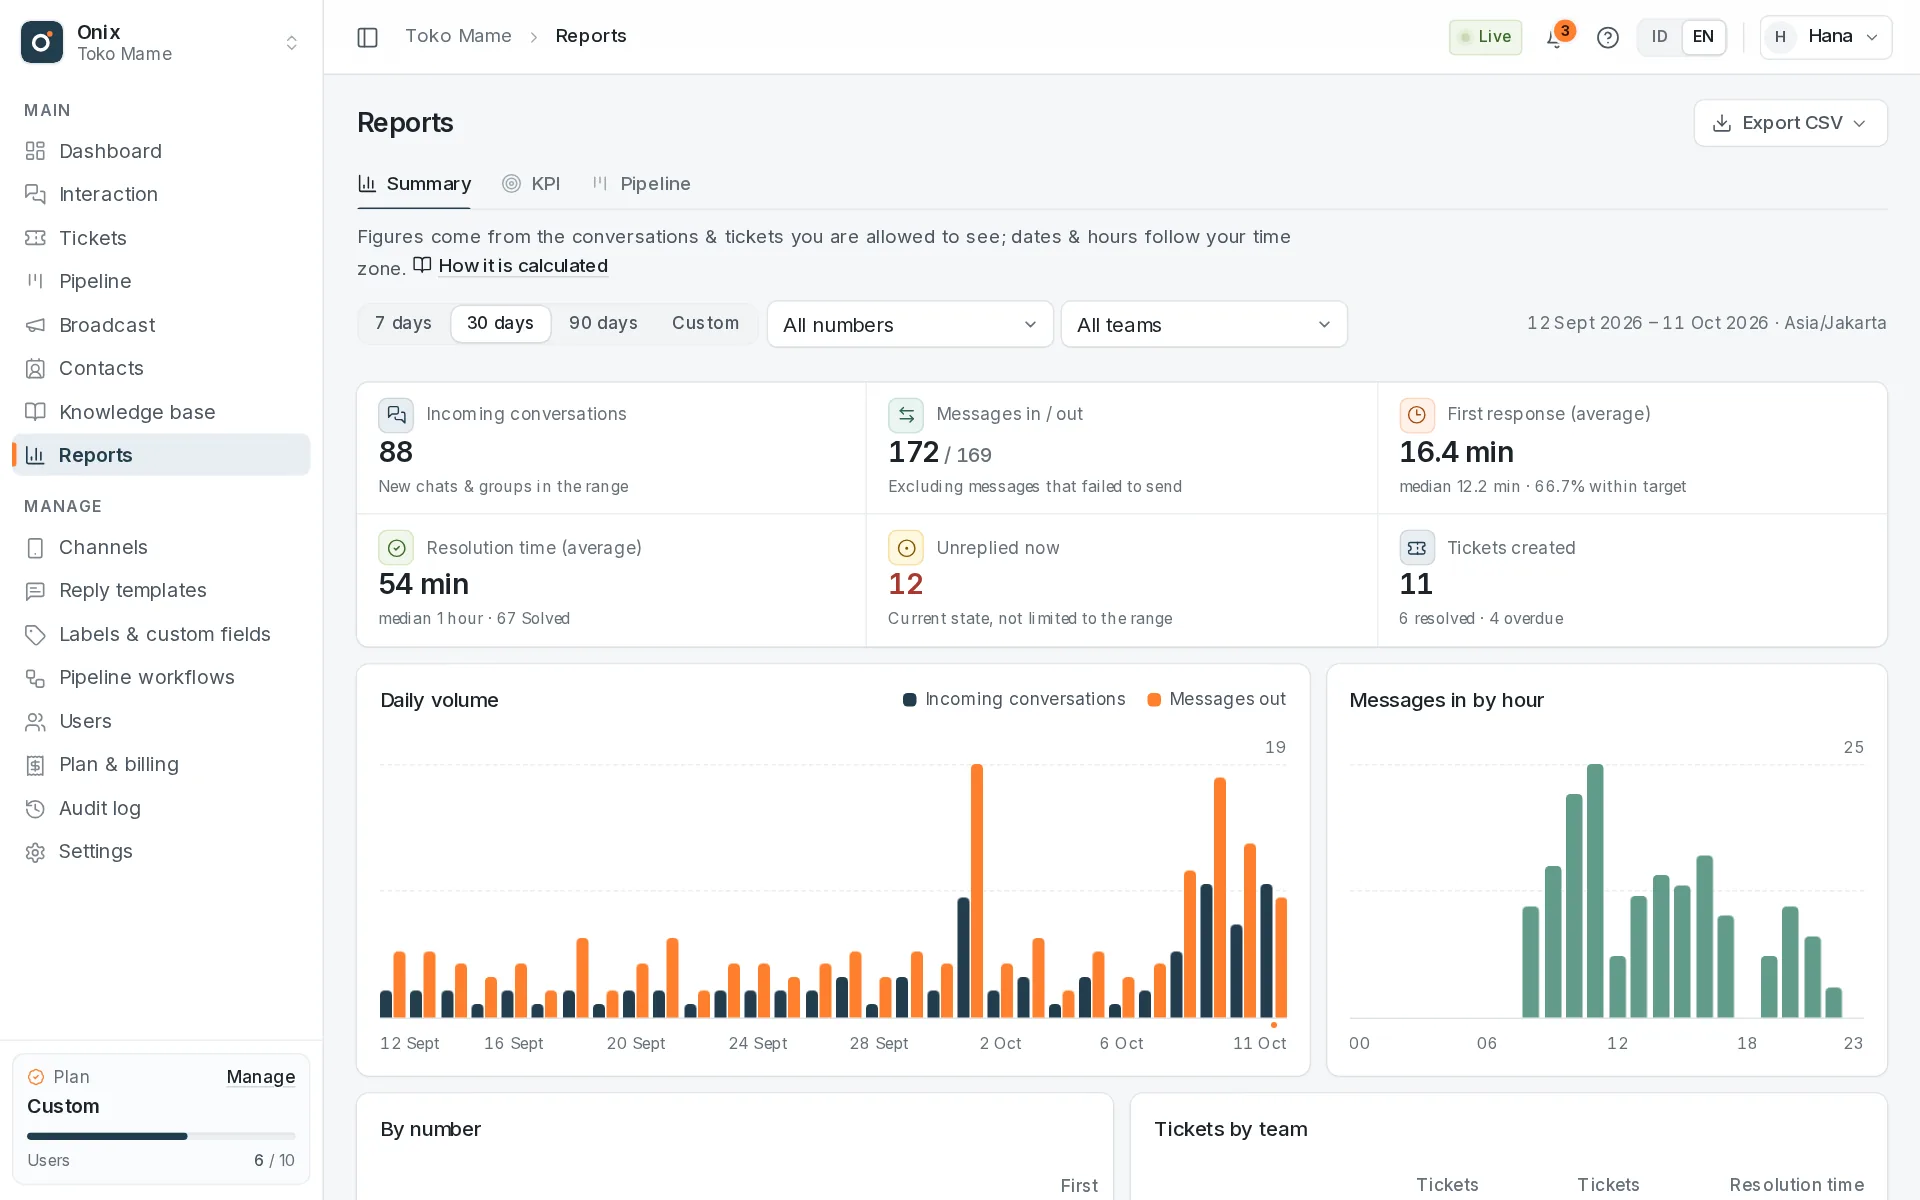Open Dashboard from the sidebar

[x=161, y=151]
